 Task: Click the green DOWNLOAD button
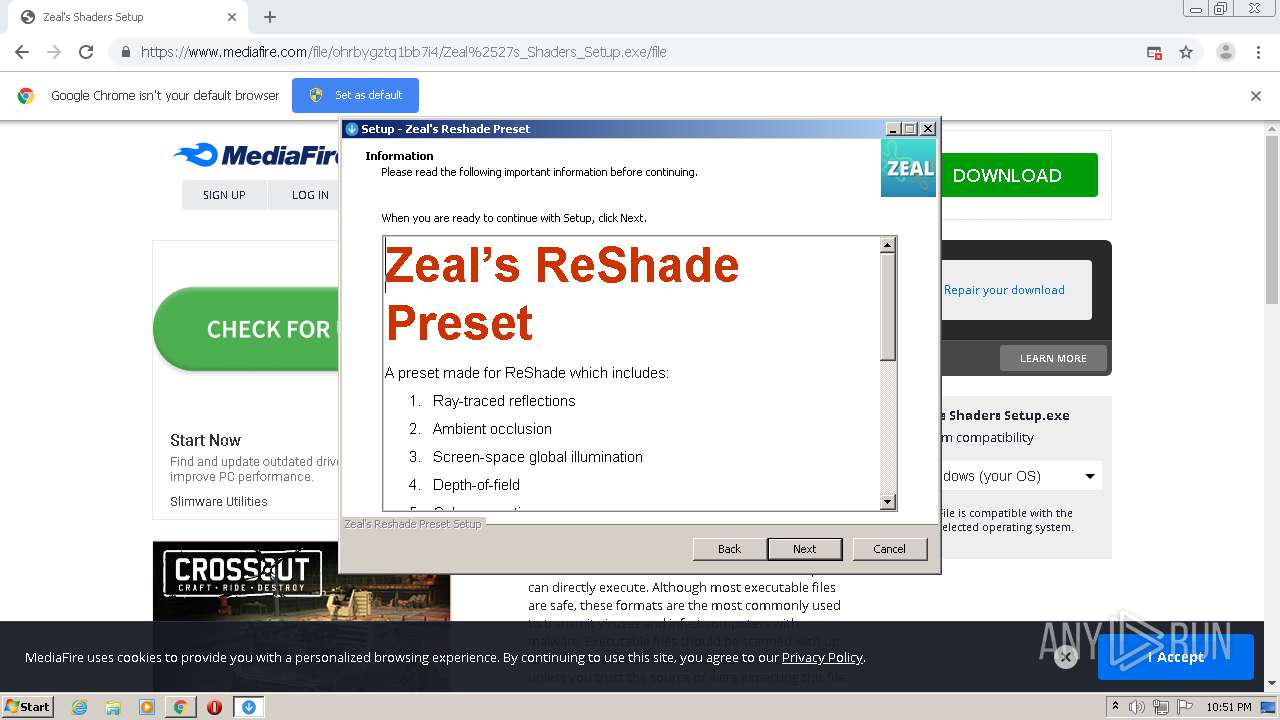click(x=1018, y=175)
